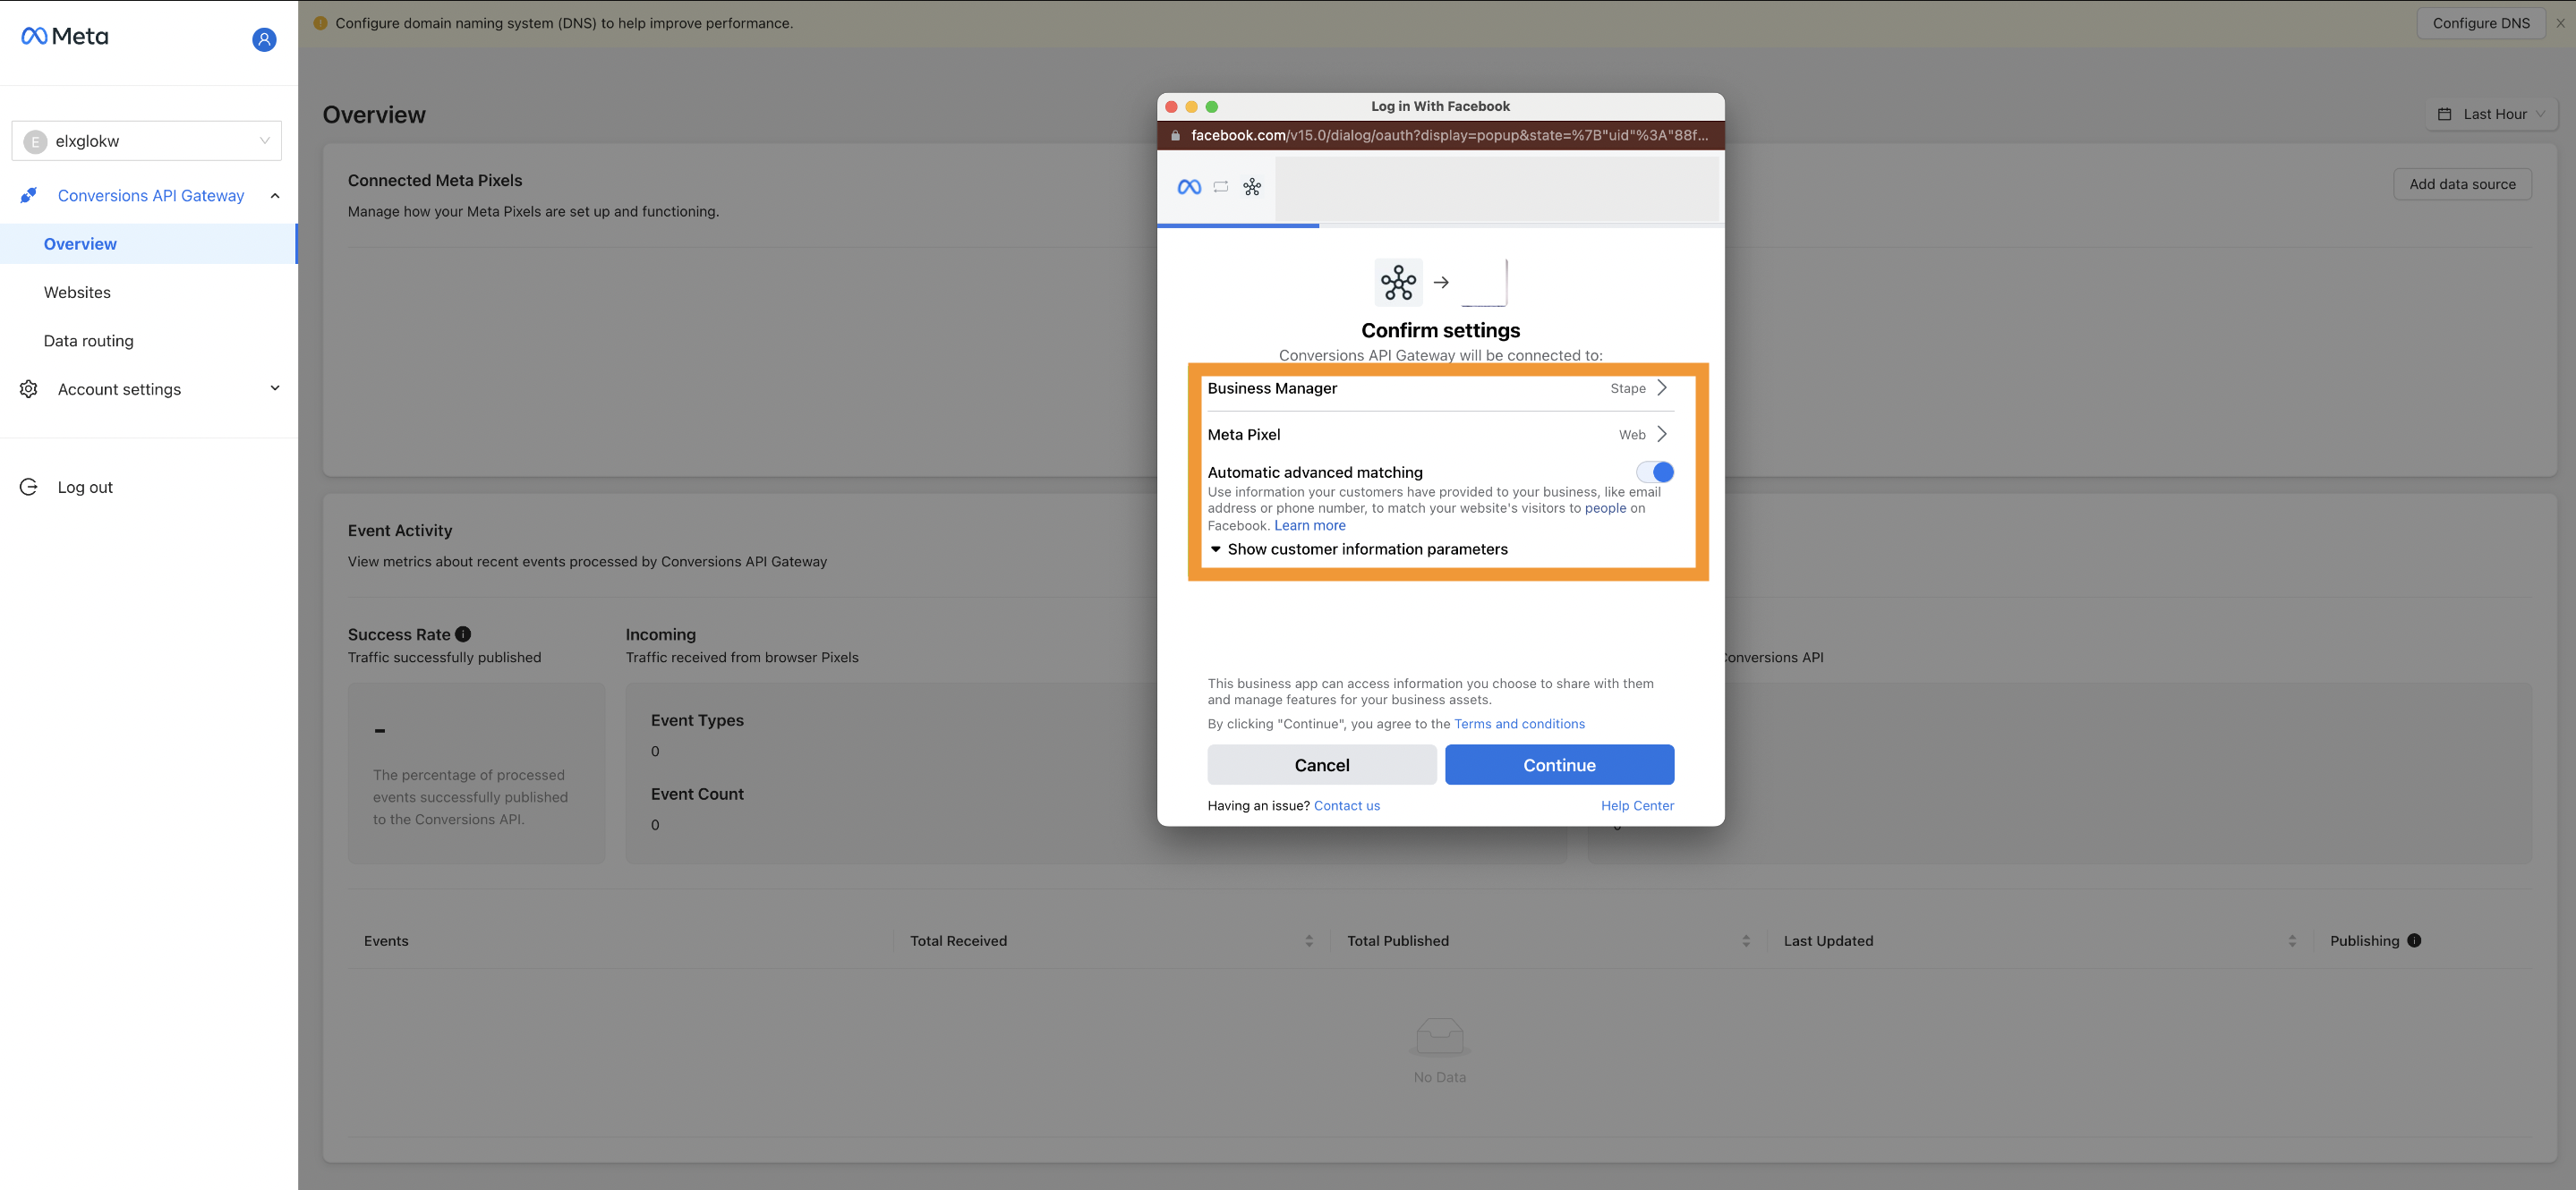Viewport: 2576px width, 1190px height.
Task: Click the popup setup progress bar
Action: click(1440, 226)
